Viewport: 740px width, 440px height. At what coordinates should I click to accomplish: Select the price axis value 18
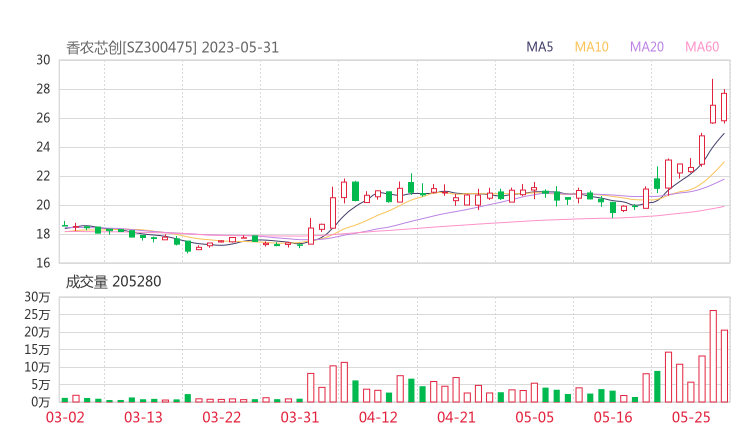[x=43, y=234]
